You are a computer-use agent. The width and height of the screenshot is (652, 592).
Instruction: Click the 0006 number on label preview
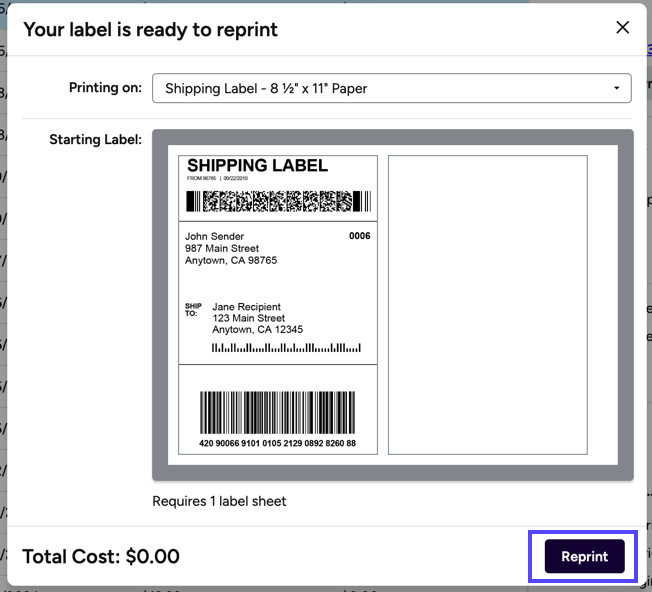click(x=359, y=237)
